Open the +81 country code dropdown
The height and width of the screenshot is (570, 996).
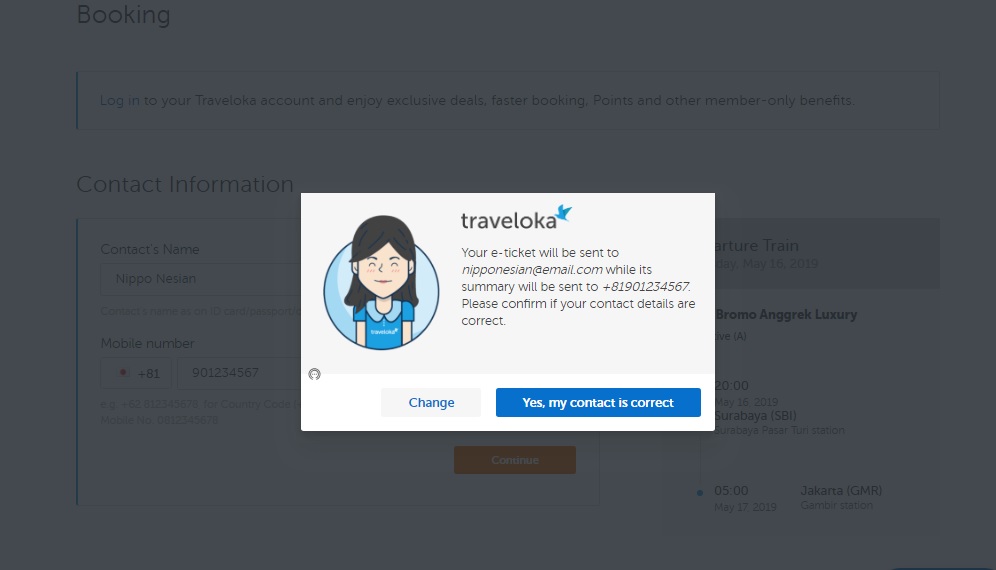[x=136, y=373]
